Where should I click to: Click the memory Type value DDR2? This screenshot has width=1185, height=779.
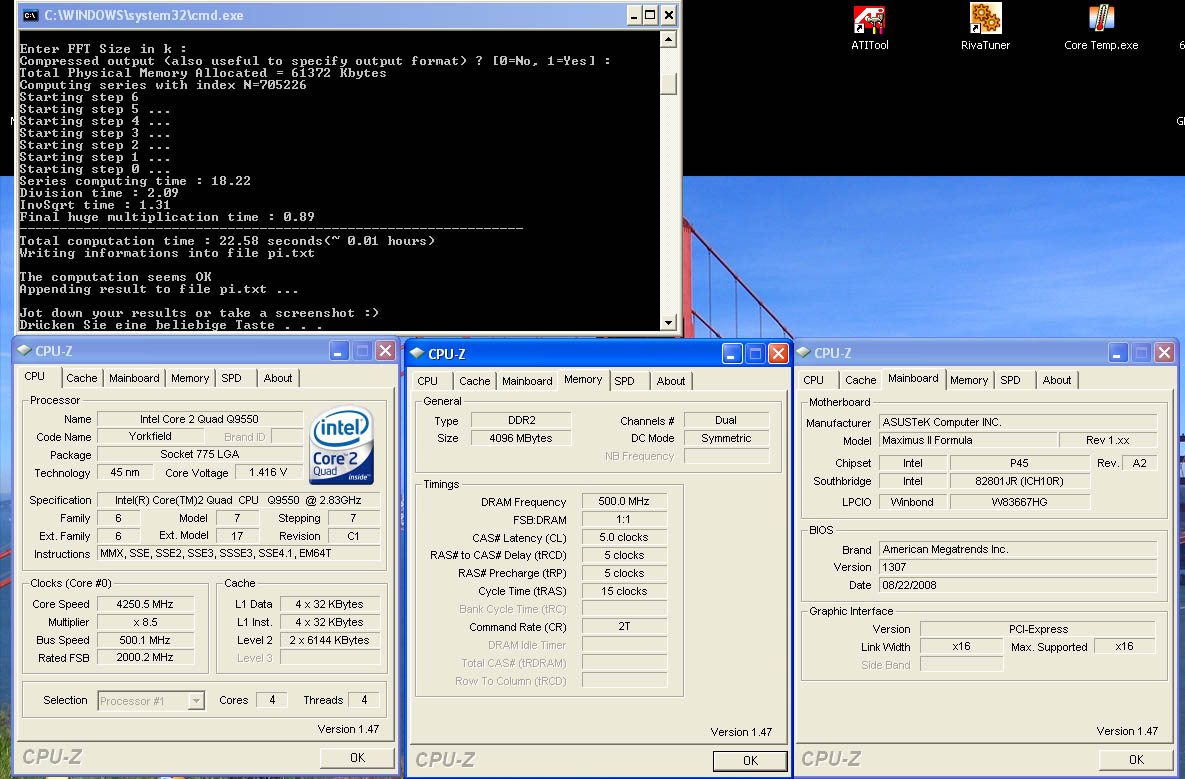521,420
